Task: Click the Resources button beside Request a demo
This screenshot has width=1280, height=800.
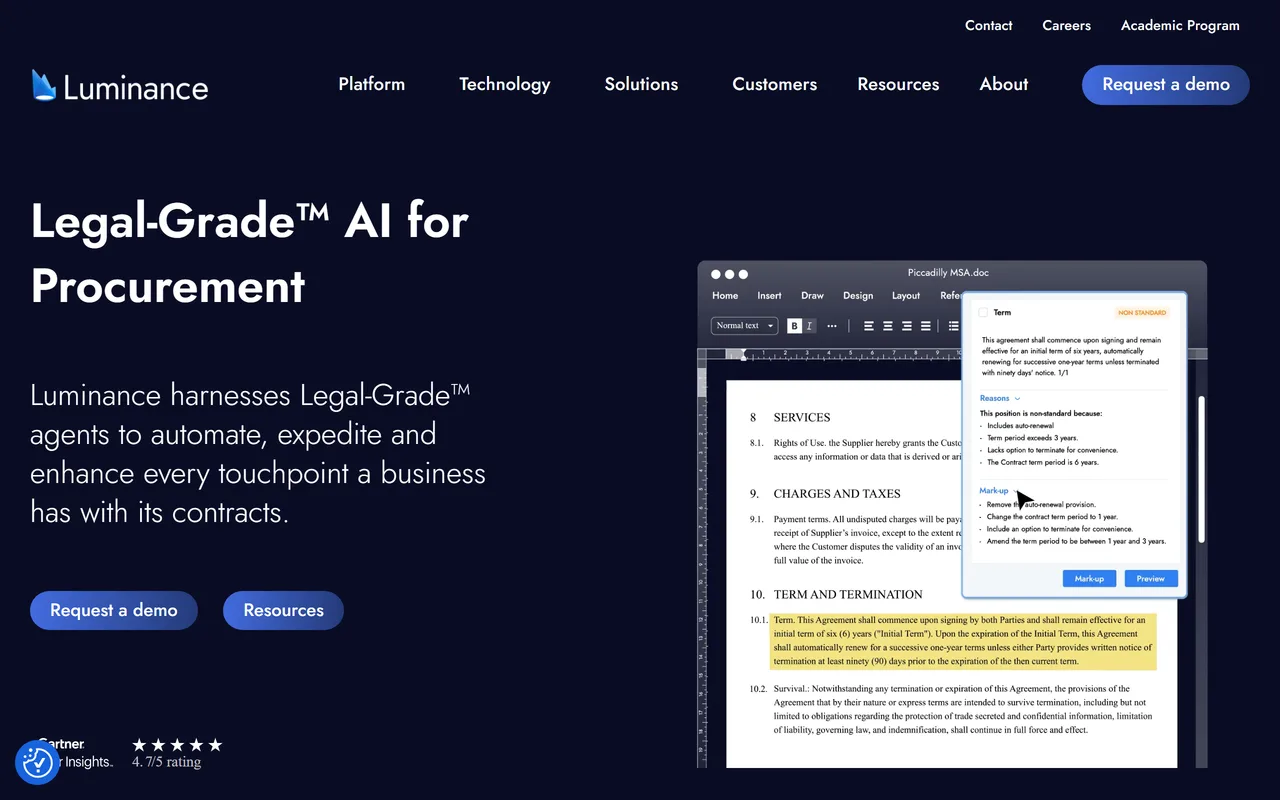Action: 283,610
